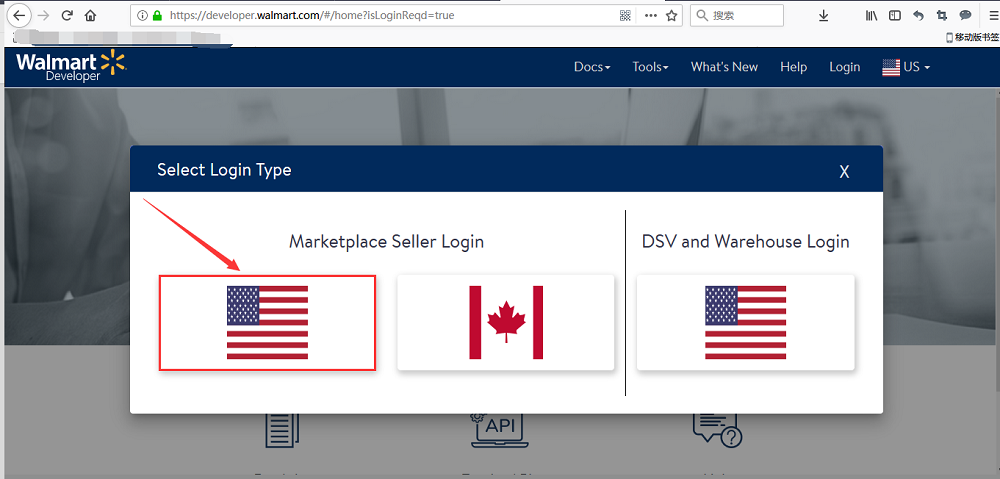The height and width of the screenshot is (479, 1000).
Task: Expand the US country selector dropdown
Action: (x=906, y=67)
